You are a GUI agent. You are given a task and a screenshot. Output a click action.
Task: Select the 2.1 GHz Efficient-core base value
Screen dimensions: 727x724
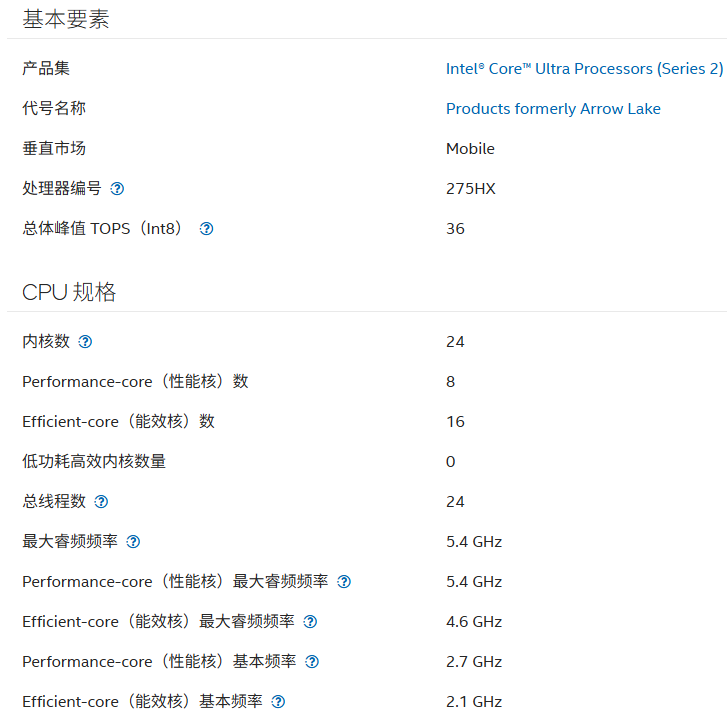(474, 701)
